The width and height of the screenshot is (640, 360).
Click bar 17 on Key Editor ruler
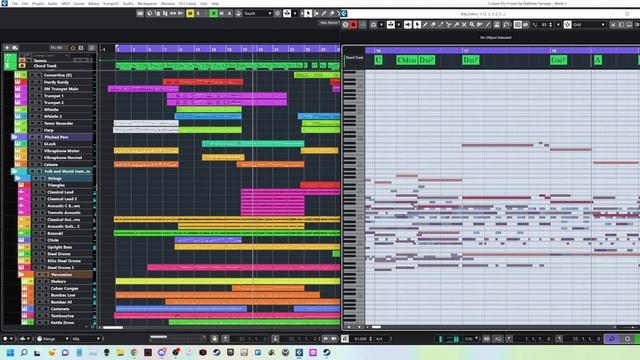466,51
